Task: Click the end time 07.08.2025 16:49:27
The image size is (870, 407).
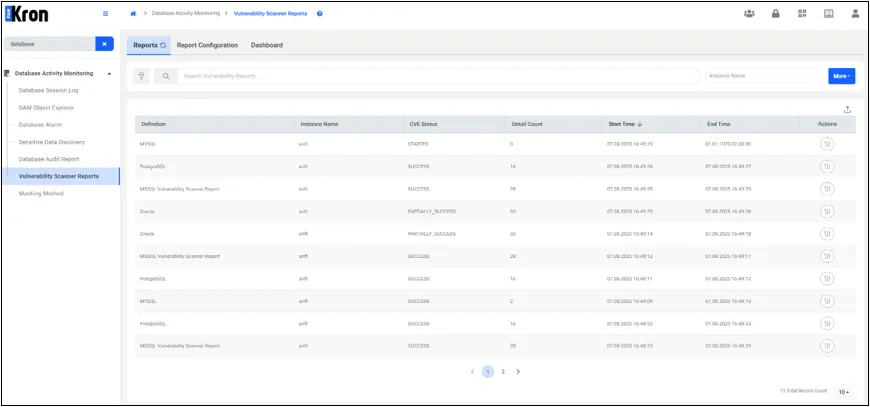Action: tap(728, 166)
